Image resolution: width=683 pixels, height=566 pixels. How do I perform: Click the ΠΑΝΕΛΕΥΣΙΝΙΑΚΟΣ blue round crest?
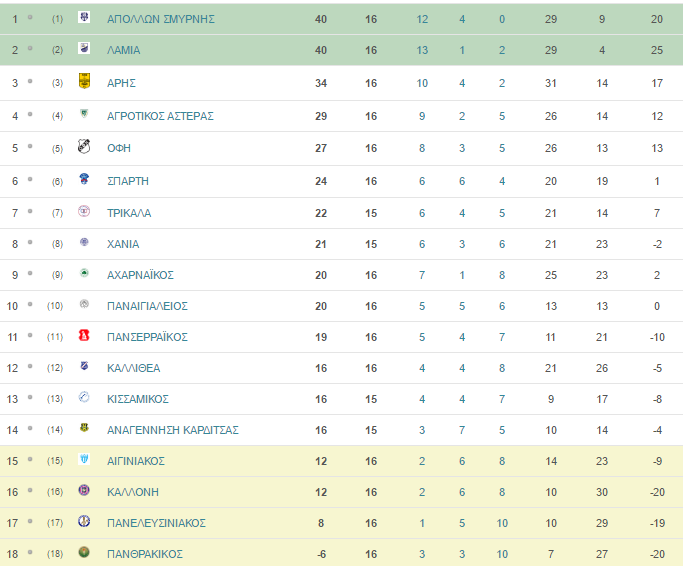click(x=84, y=521)
